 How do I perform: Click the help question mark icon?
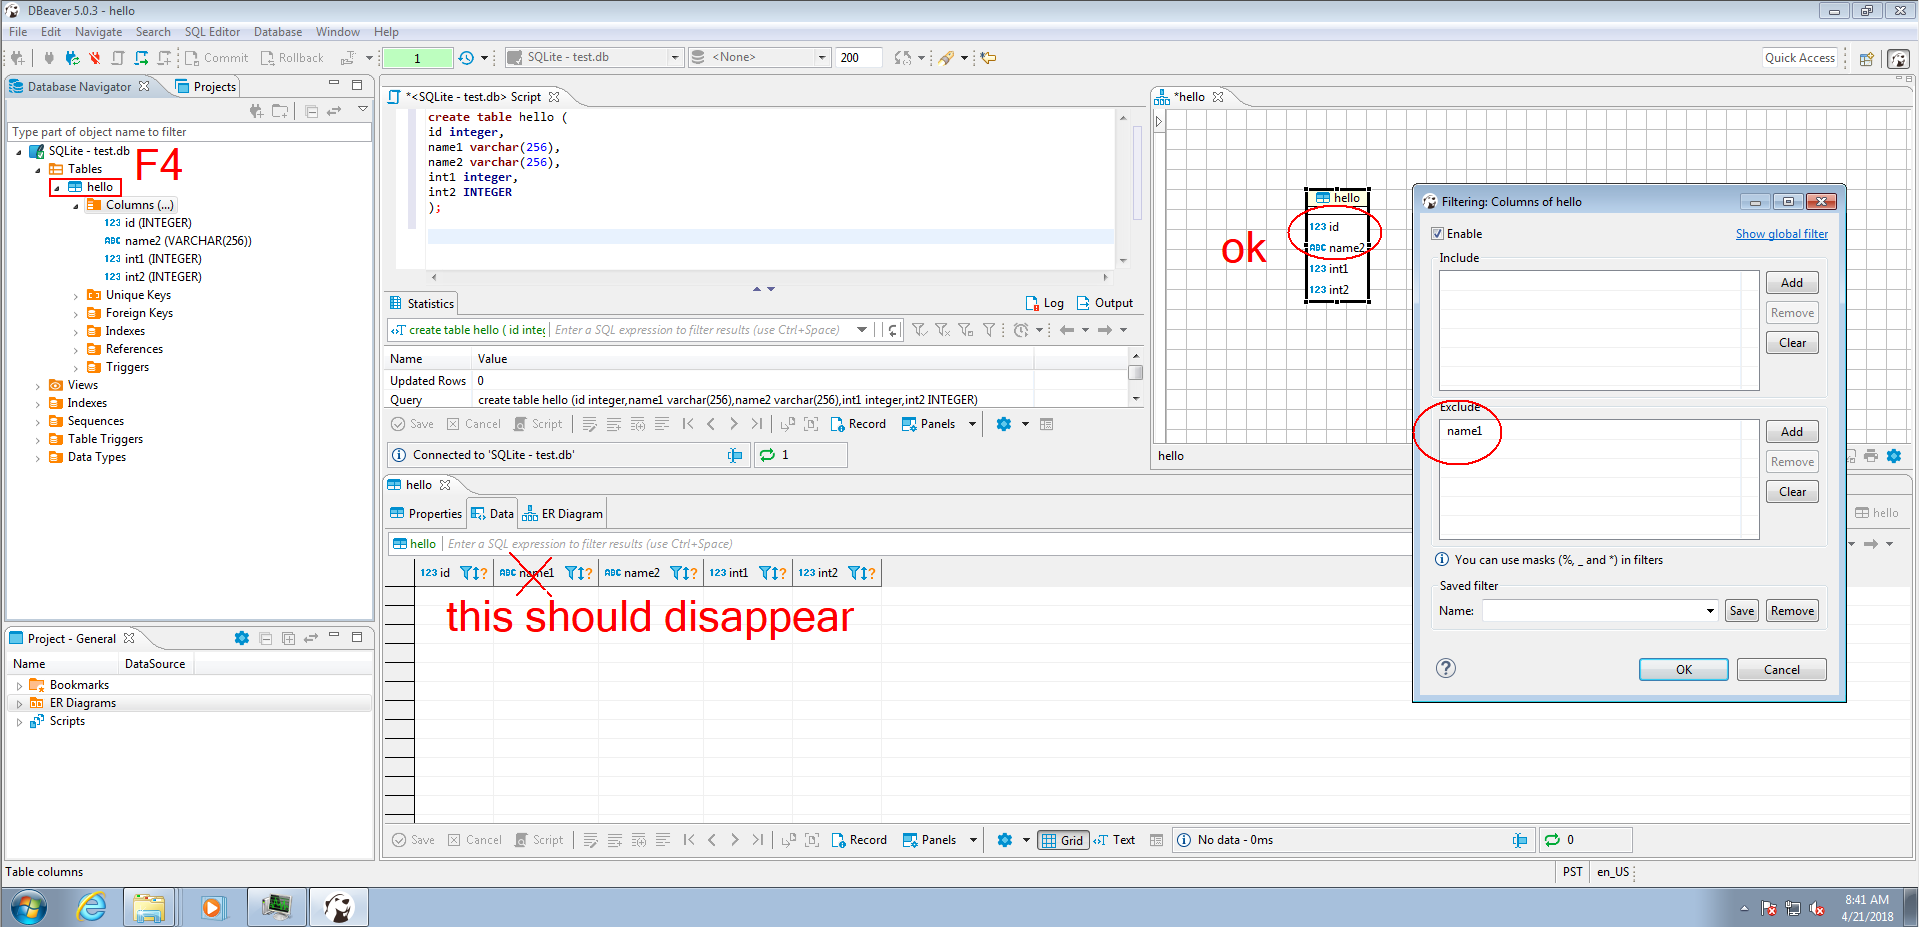tap(1446, 669)
